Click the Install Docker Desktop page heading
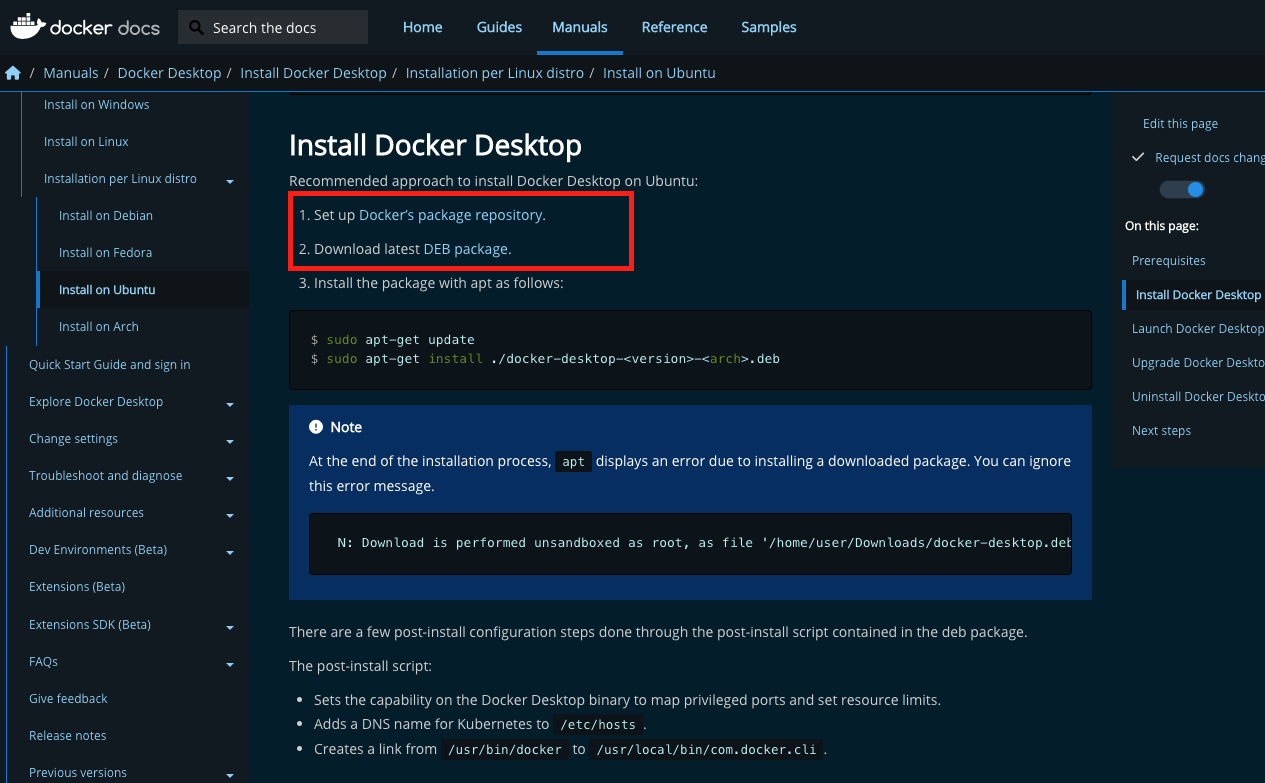This screenshot has height=783, width=1265. (x=435, y=146)
